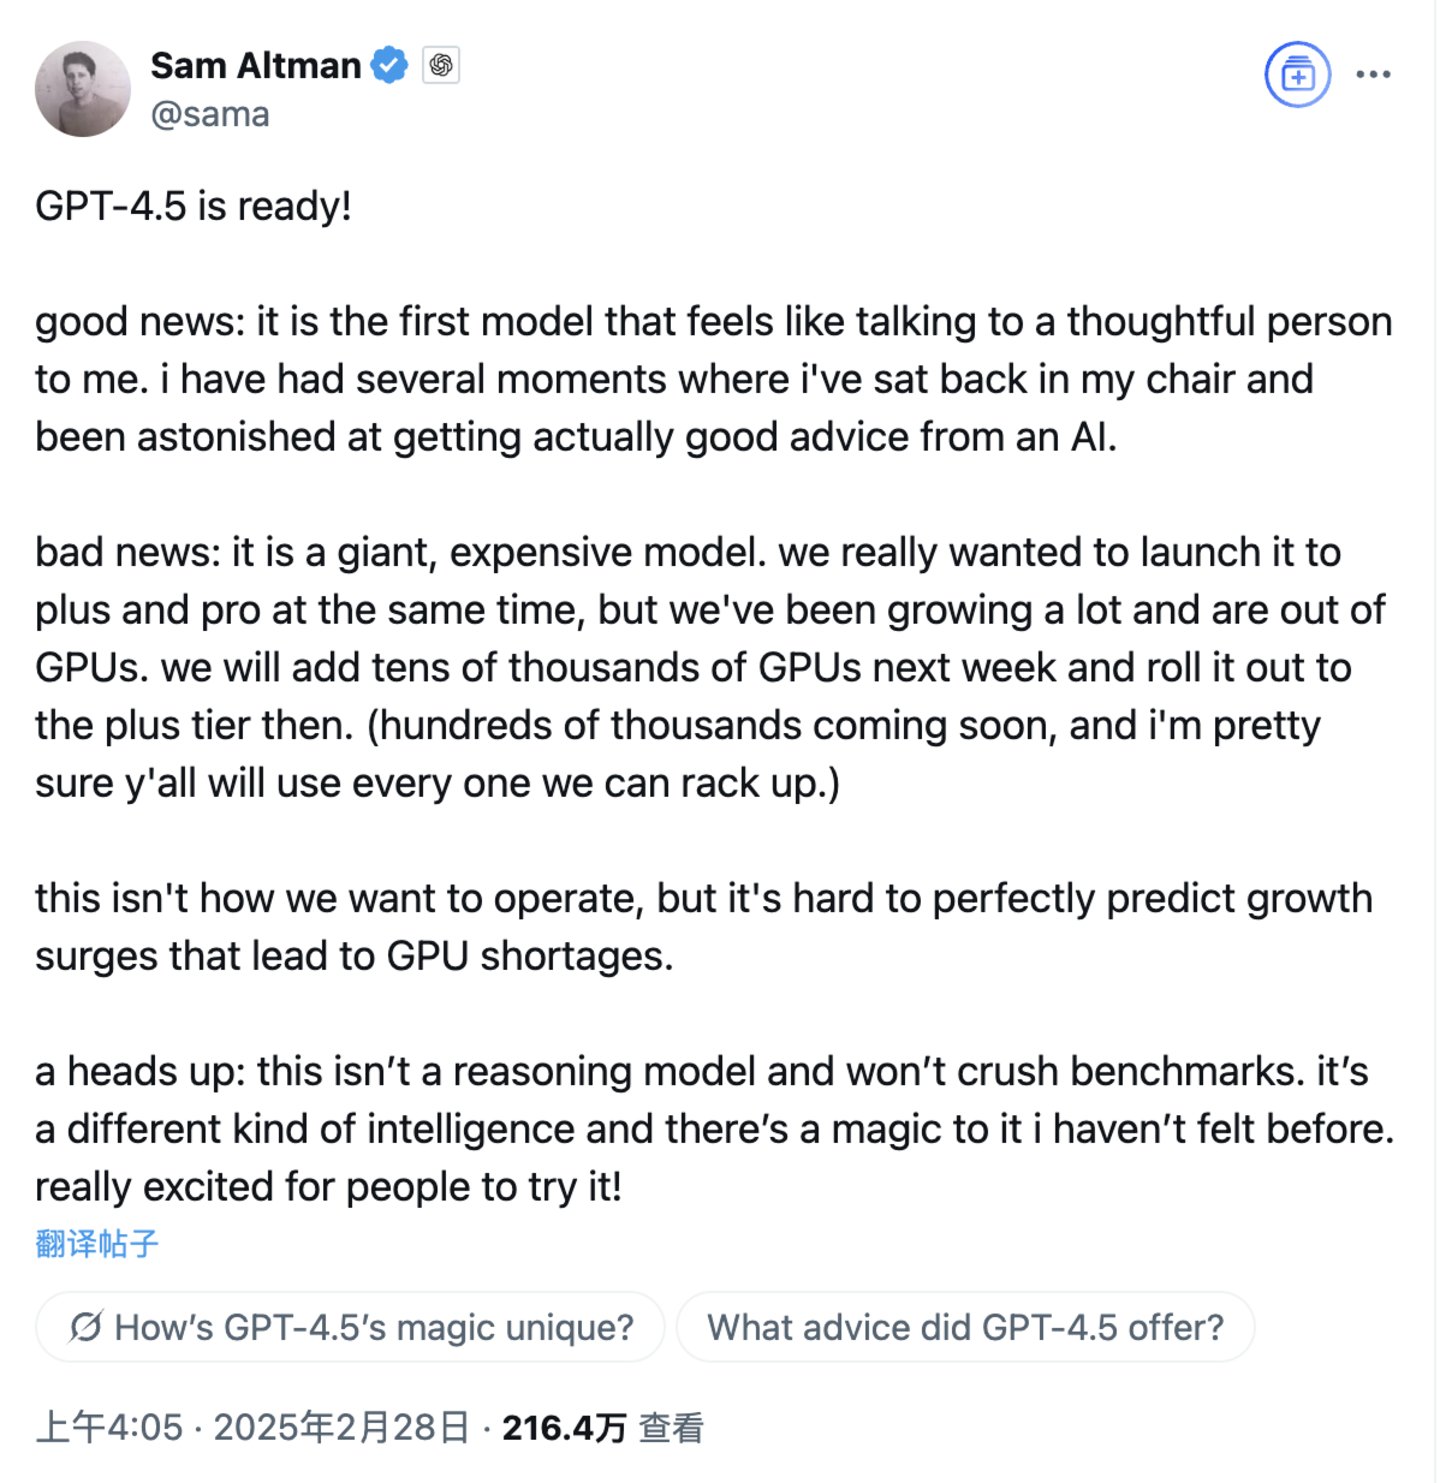This screenshot has width=1440, height=1483.
Task: Click the Sam Altman display name
Action: [255, 66]
